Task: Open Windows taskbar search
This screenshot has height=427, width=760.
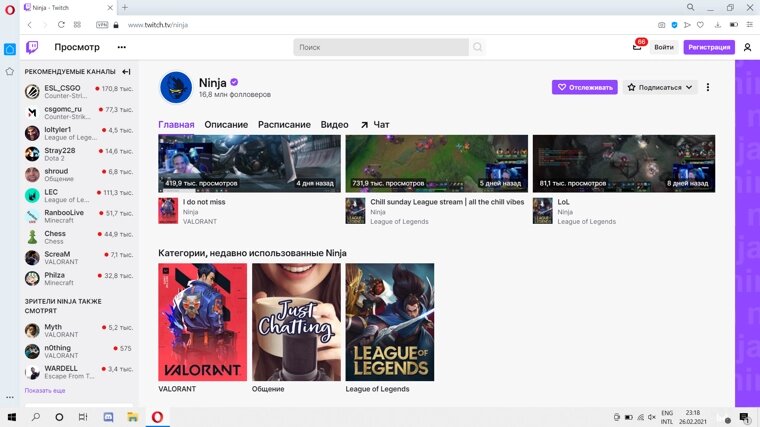Action: [x=35, y=417]
